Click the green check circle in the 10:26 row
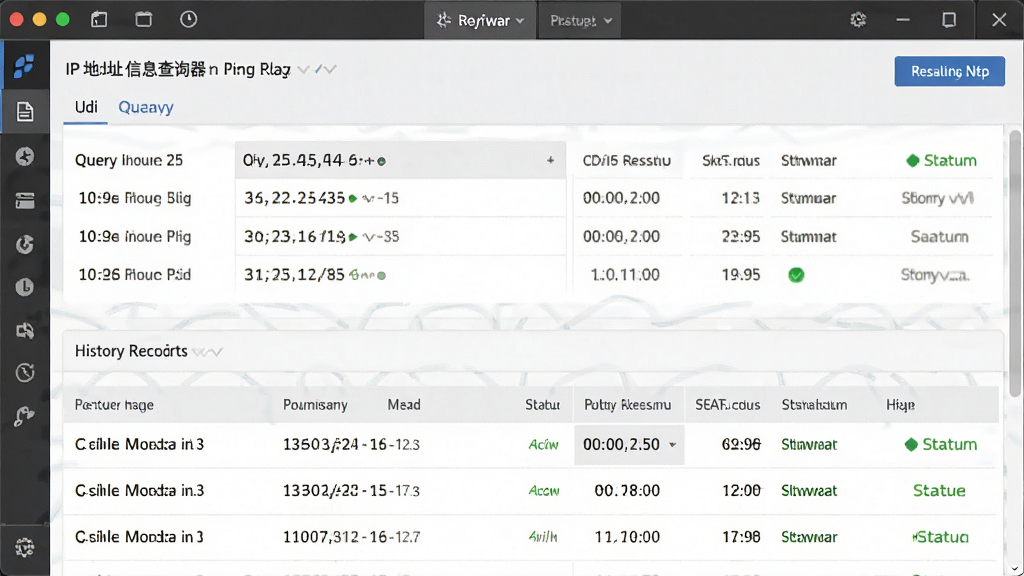Viewport: 1024px width, 576px height. click(x=796, y=275)
